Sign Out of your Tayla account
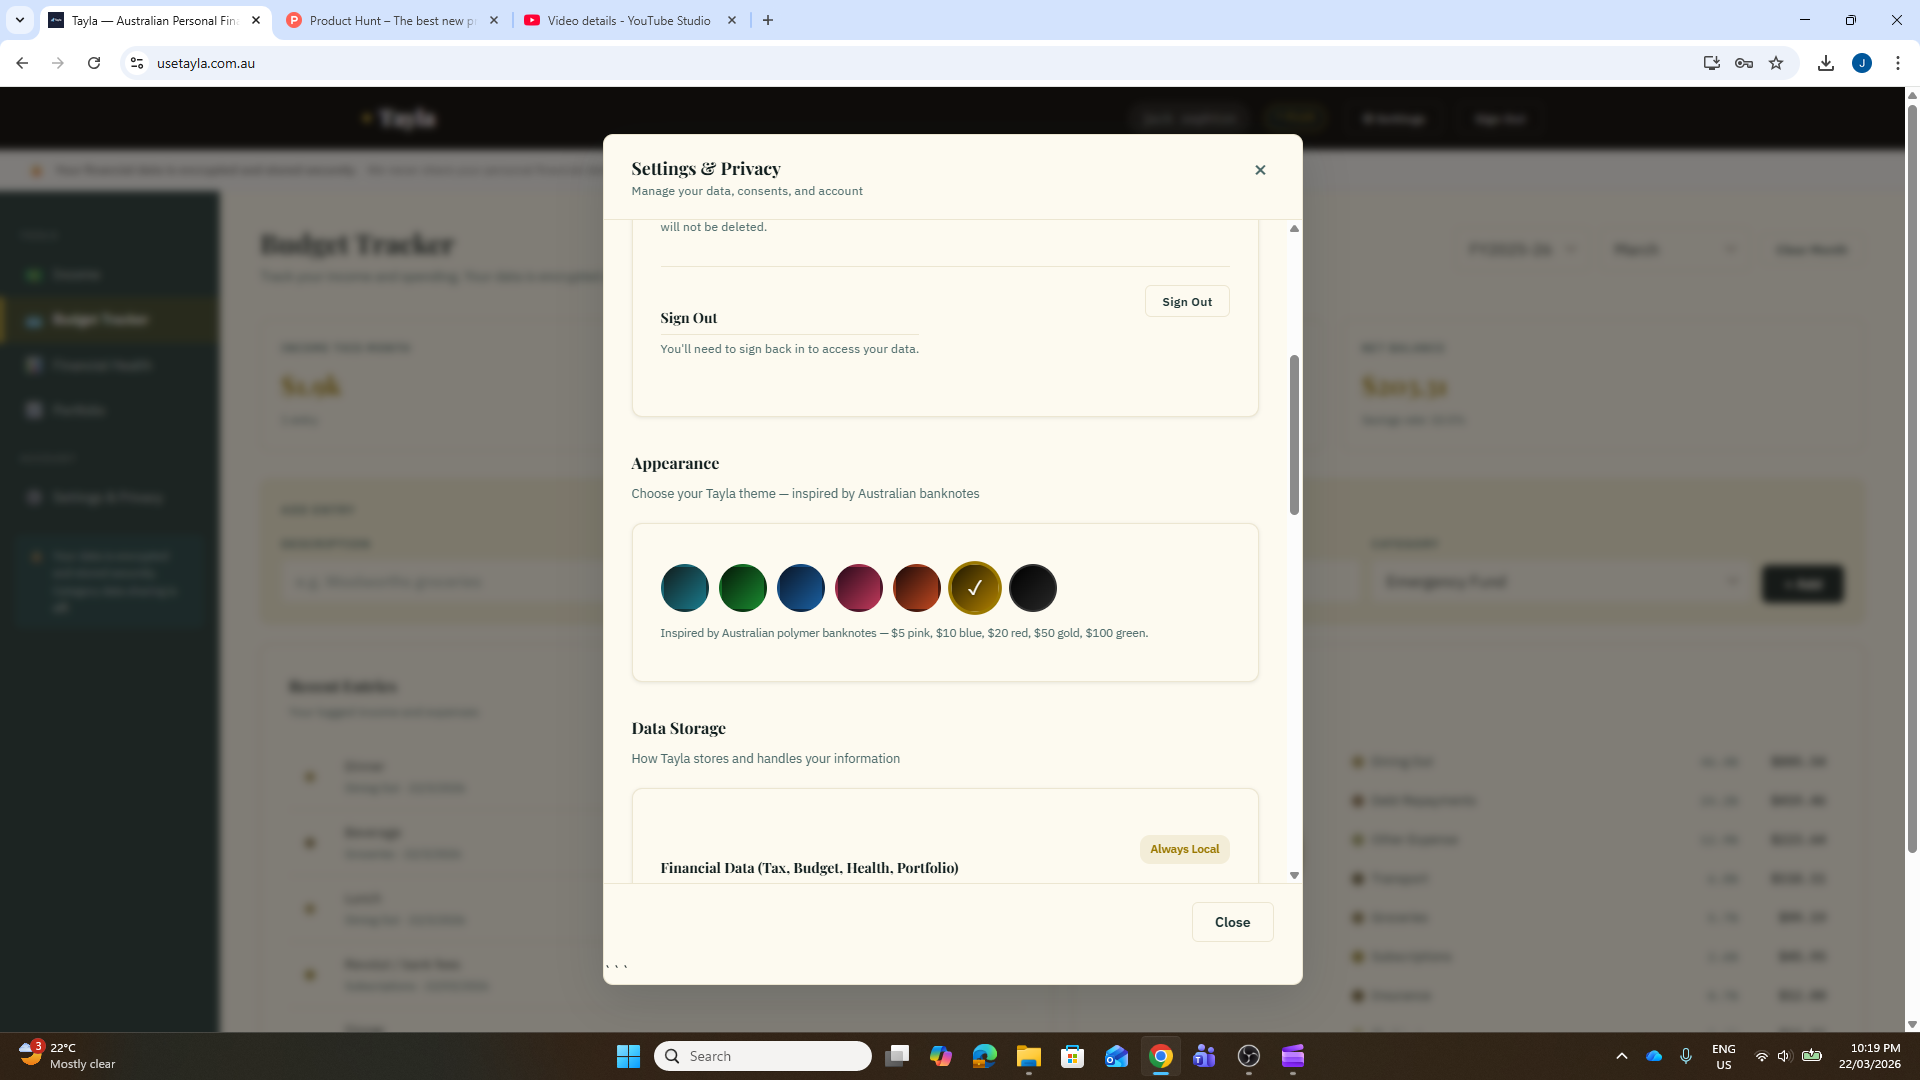The width and height of the screenshot is (1920, 1080). coord(1186,301)
